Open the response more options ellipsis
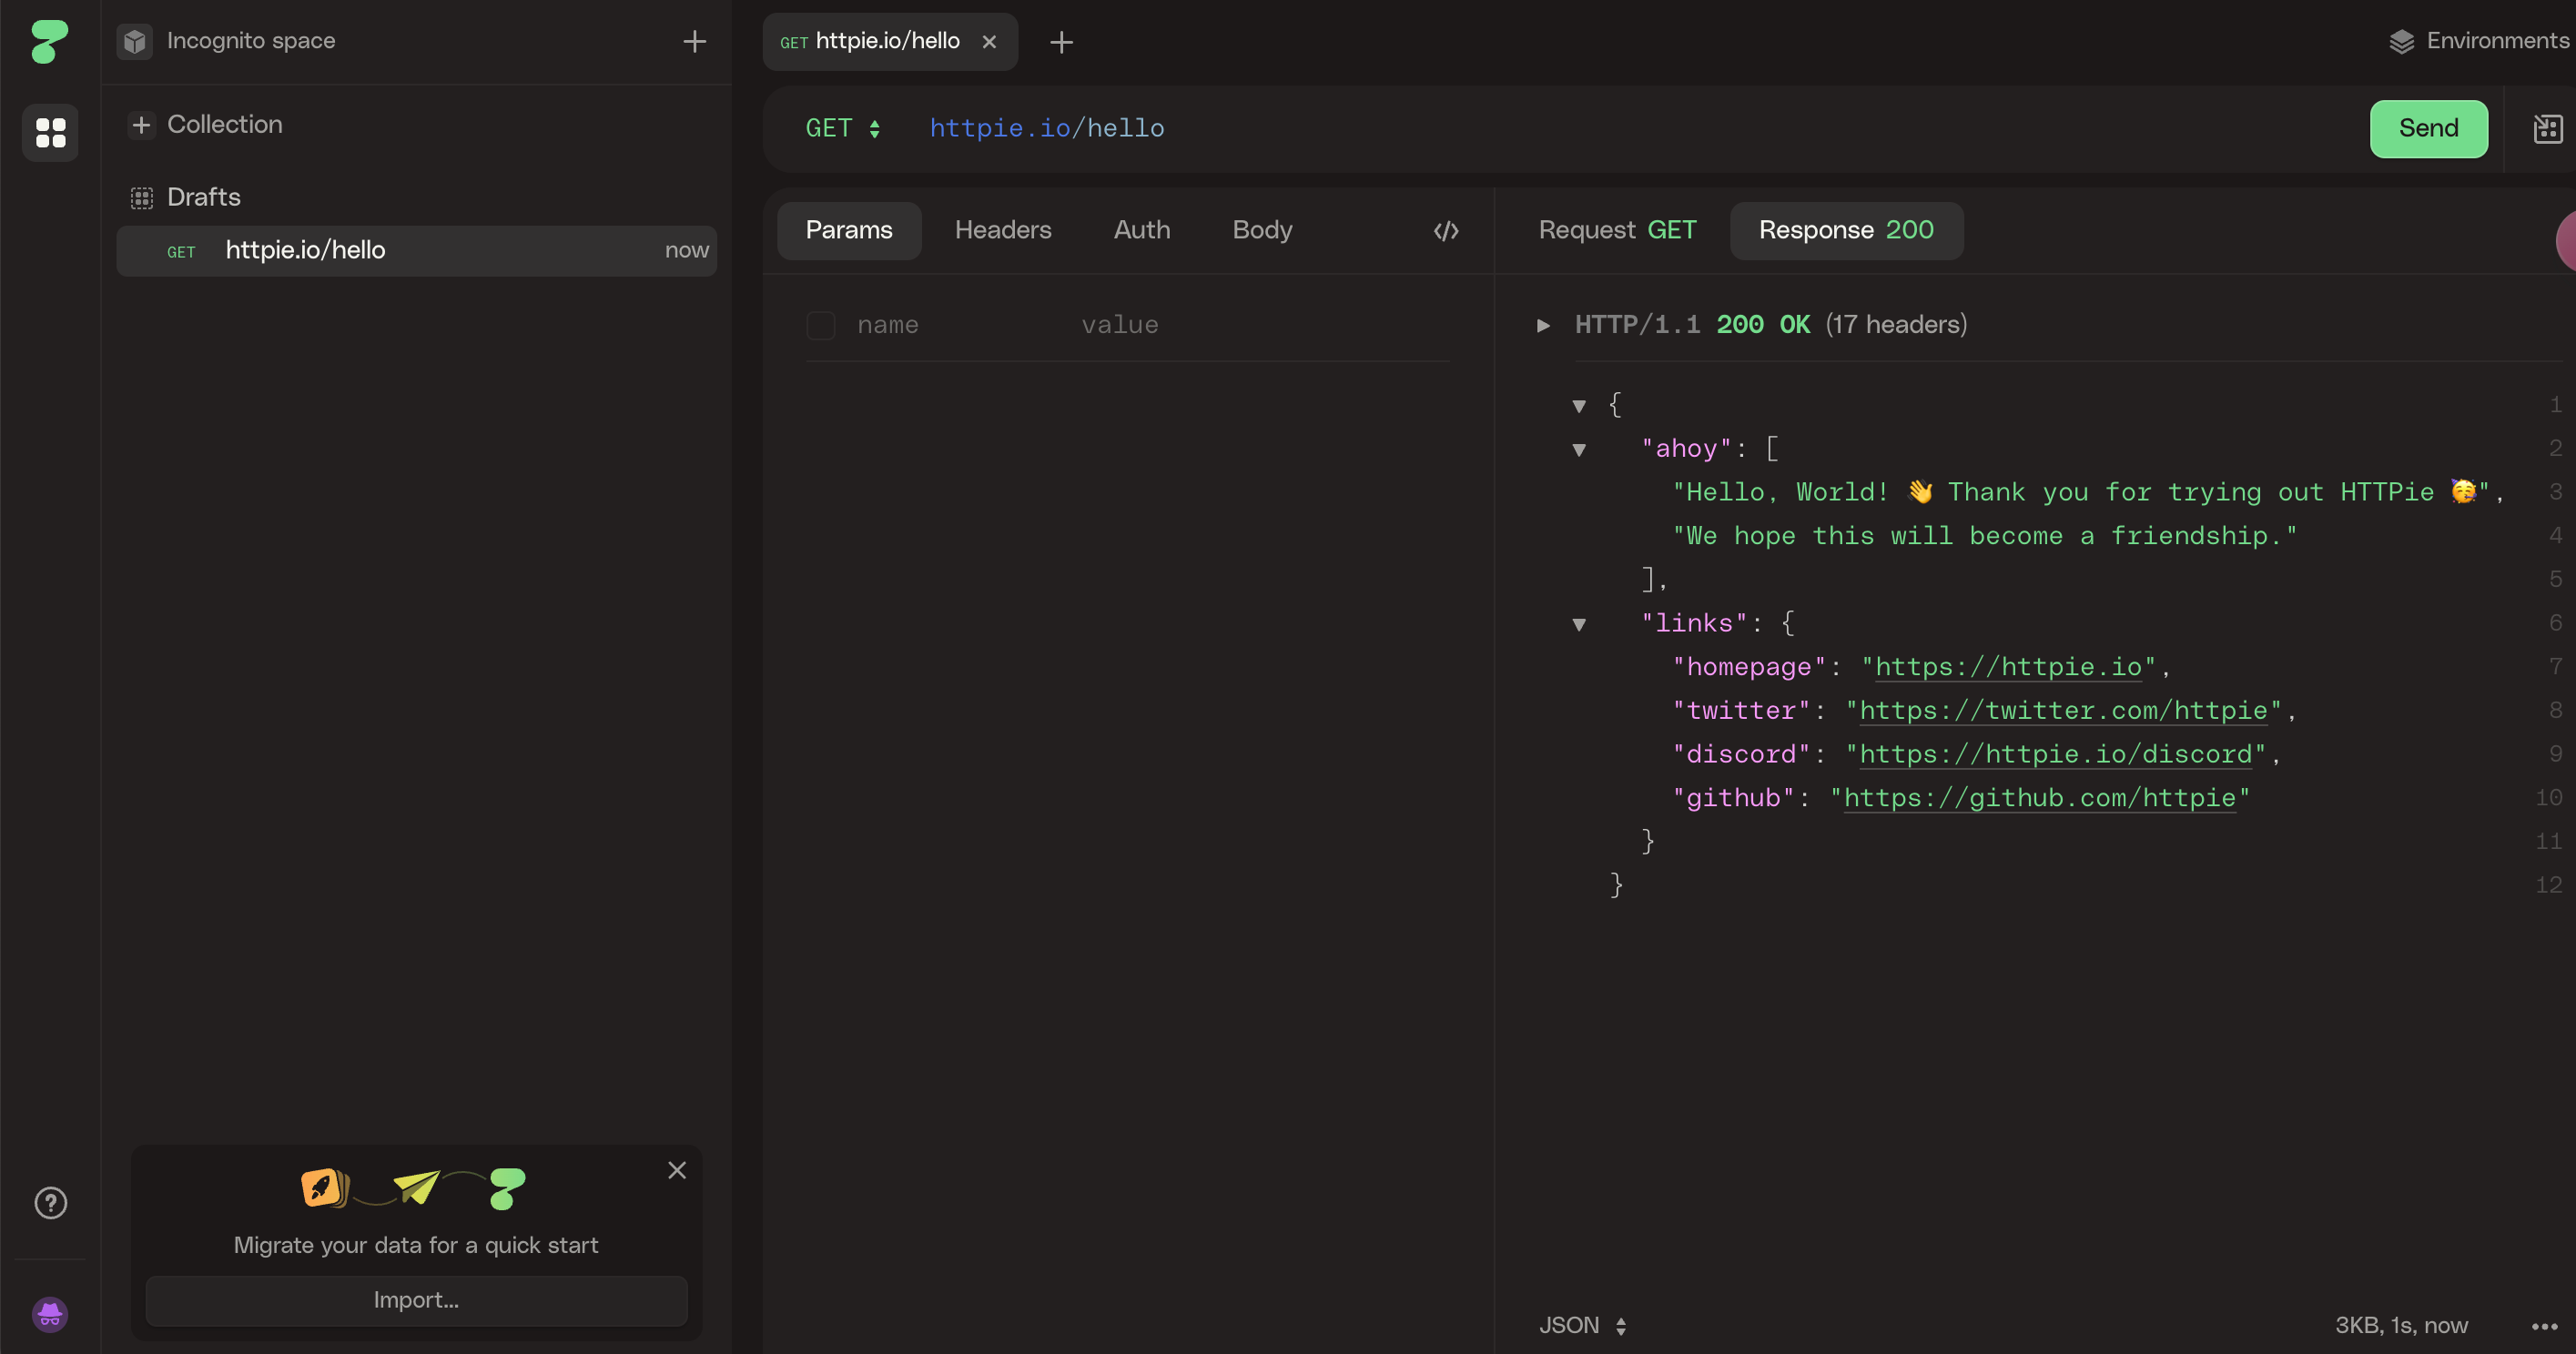2576x1354 pixels. click(2544, 1326)
